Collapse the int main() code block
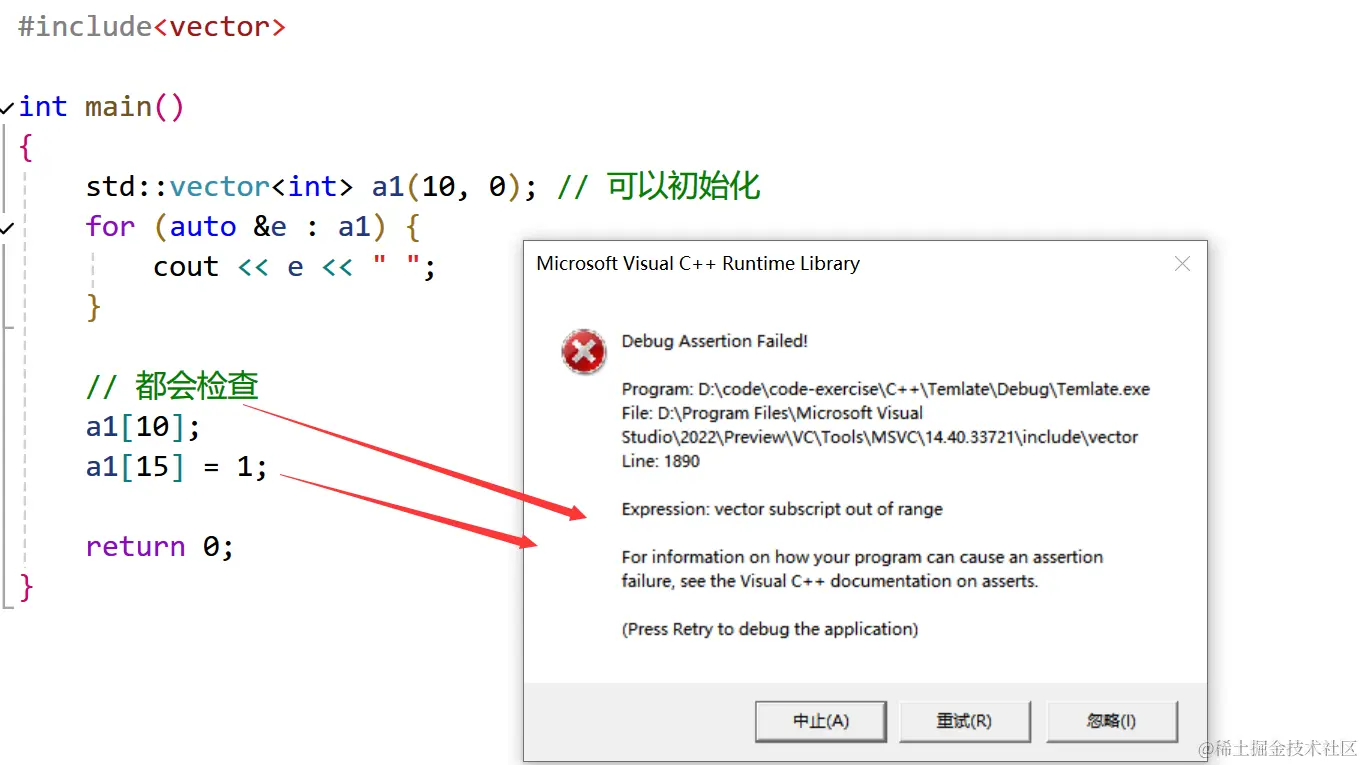The image size is (1364, 765). [x=7, y=107]
